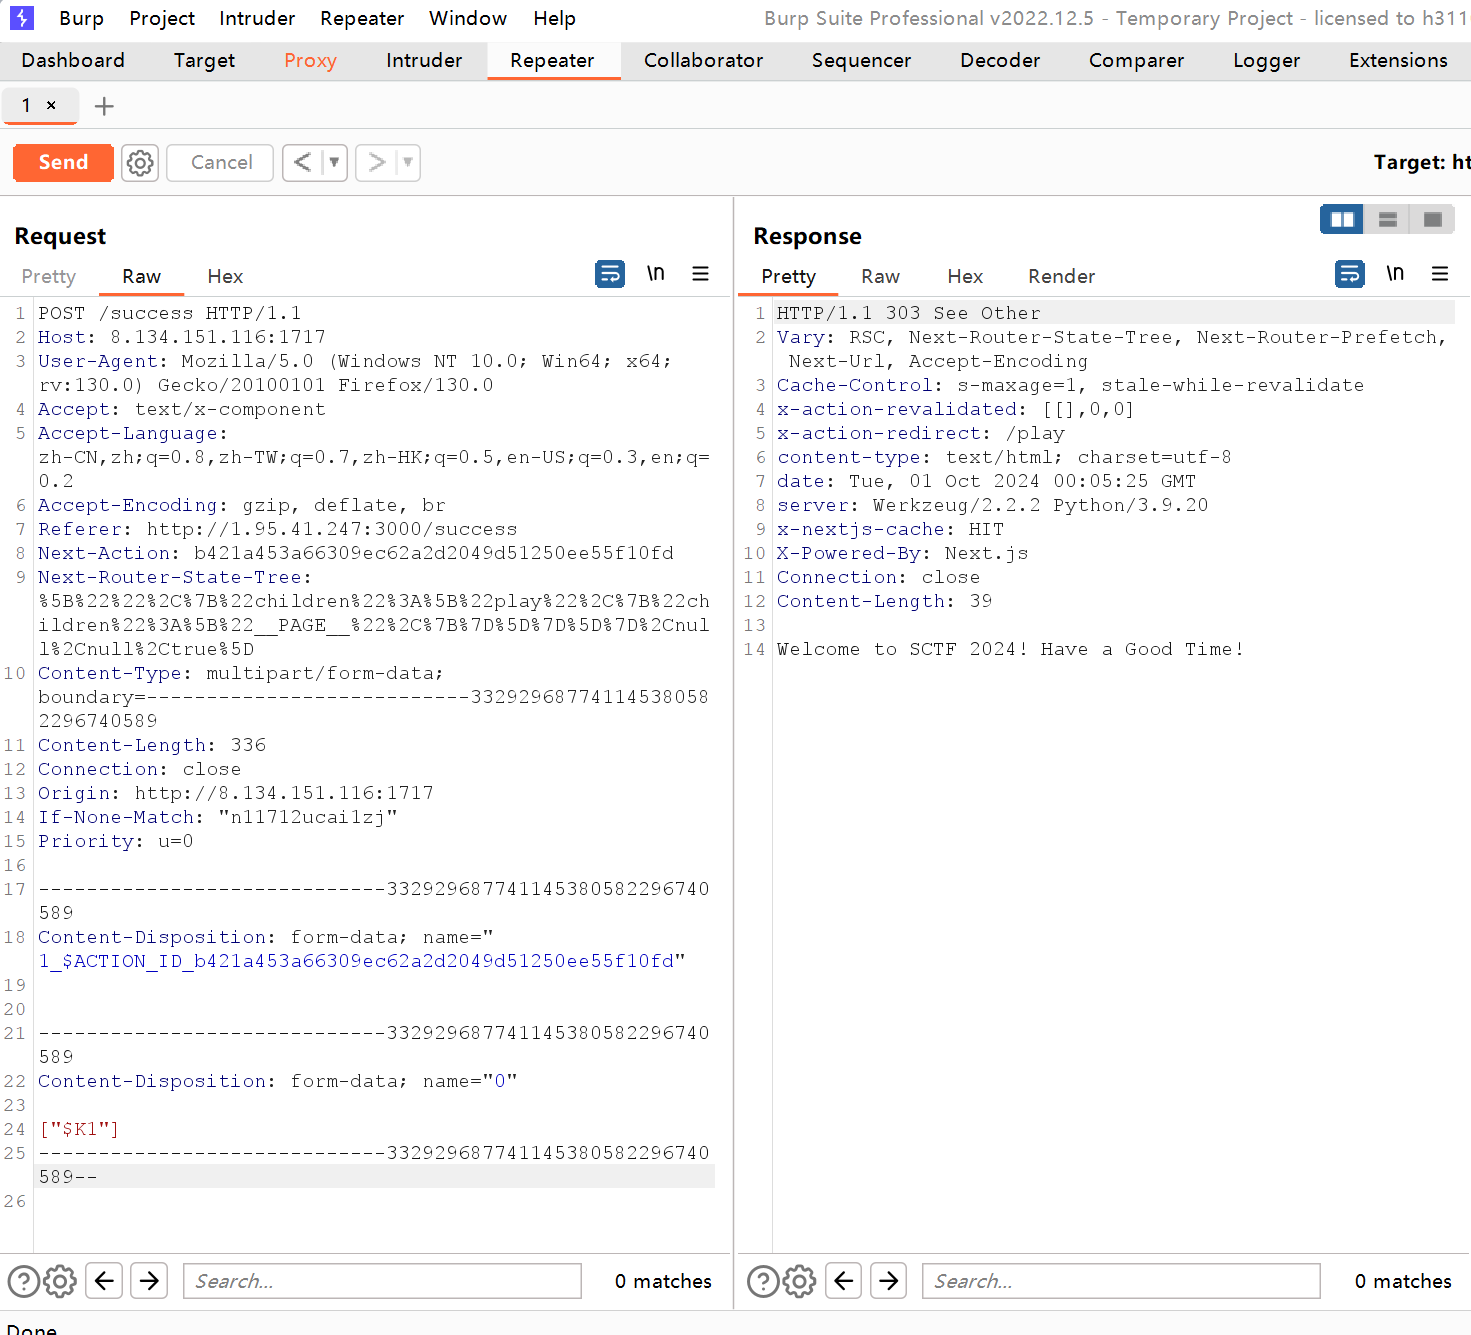Screen dimensions: 1471x1335
Task: Click the Target host label
Action: [1421, 162]
